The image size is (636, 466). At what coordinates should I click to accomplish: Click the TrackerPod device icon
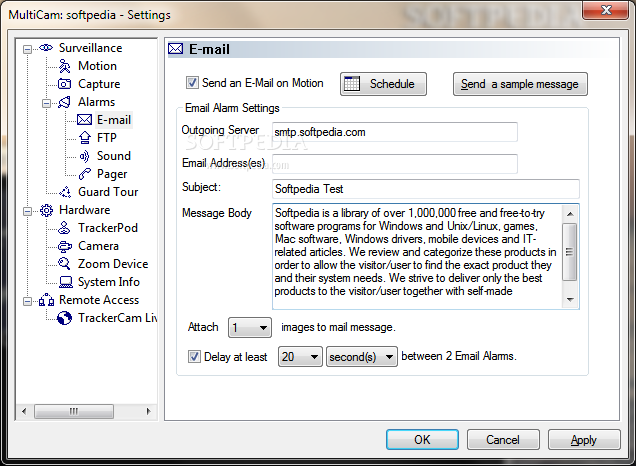(x=64, y=228)
